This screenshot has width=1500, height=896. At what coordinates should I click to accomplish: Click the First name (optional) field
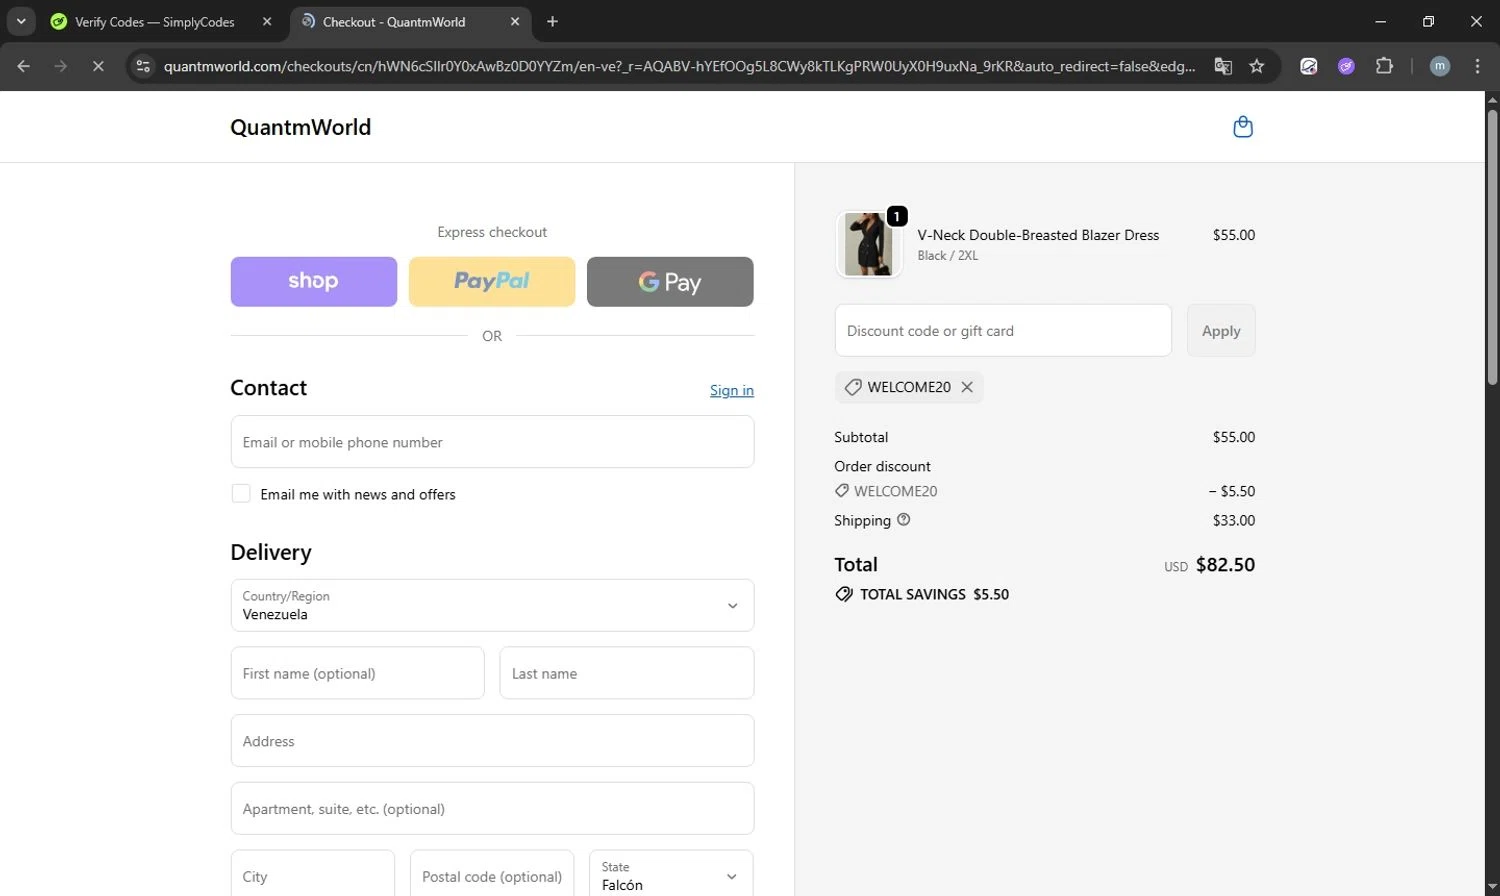358,673
